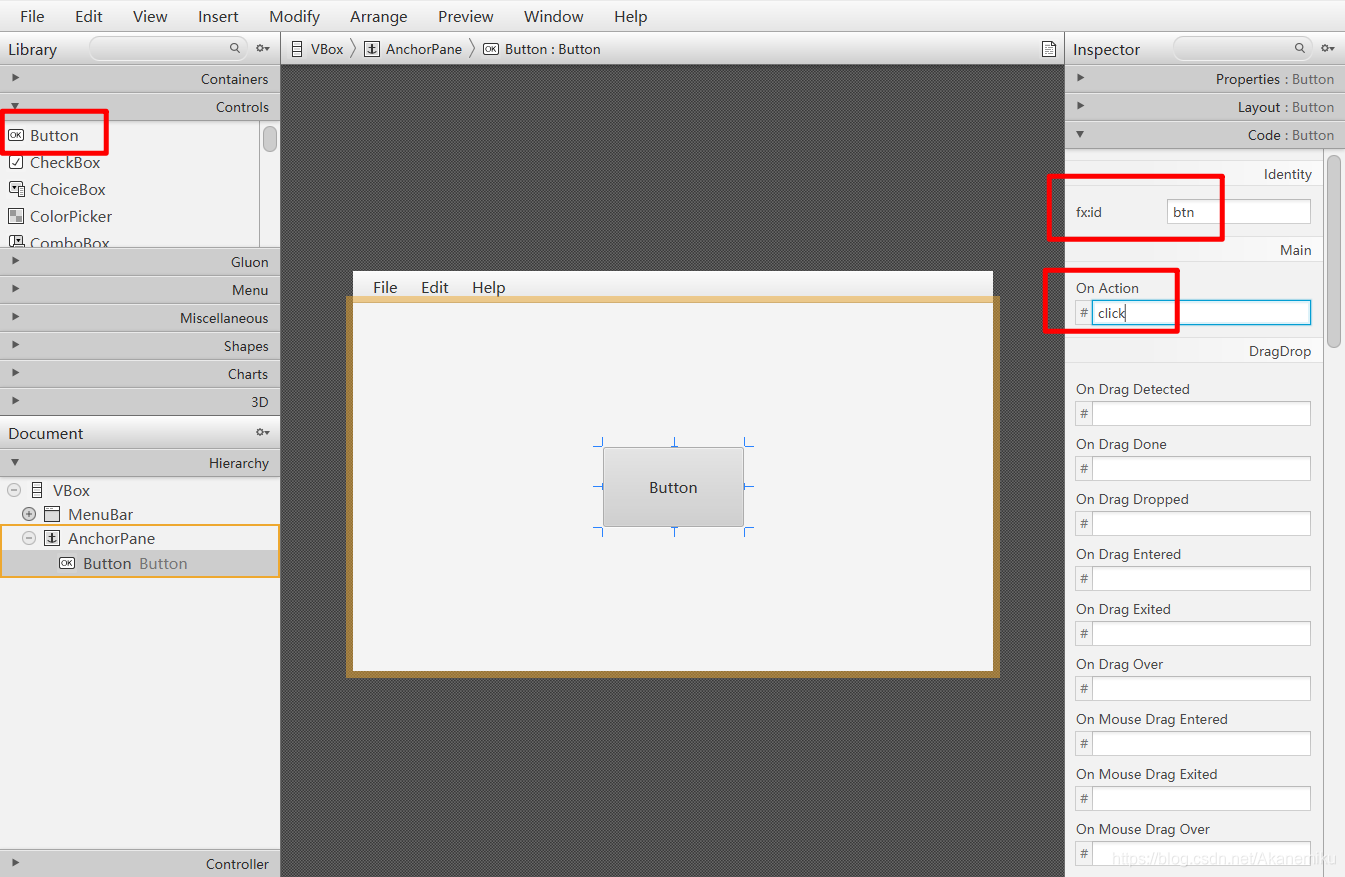Click the Help menu in the design canvas
Image resolution: width=1345 pixels, height=877 pixels.
pos(489,287)
